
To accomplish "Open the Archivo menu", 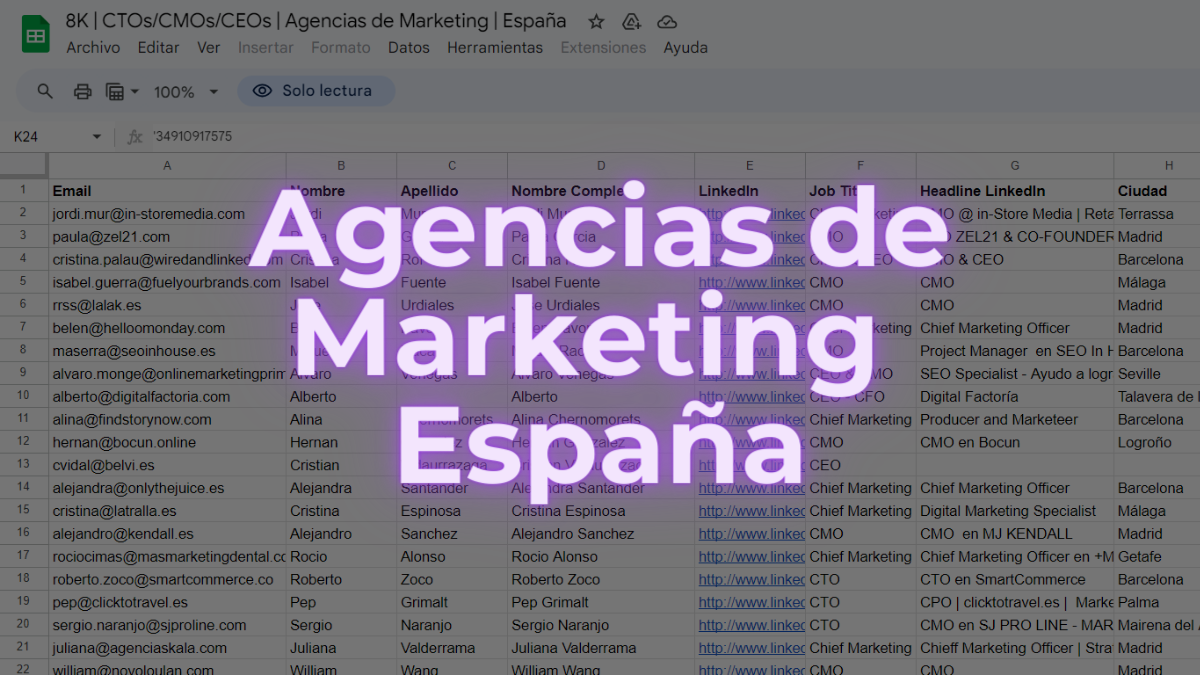I will point(93,47).
